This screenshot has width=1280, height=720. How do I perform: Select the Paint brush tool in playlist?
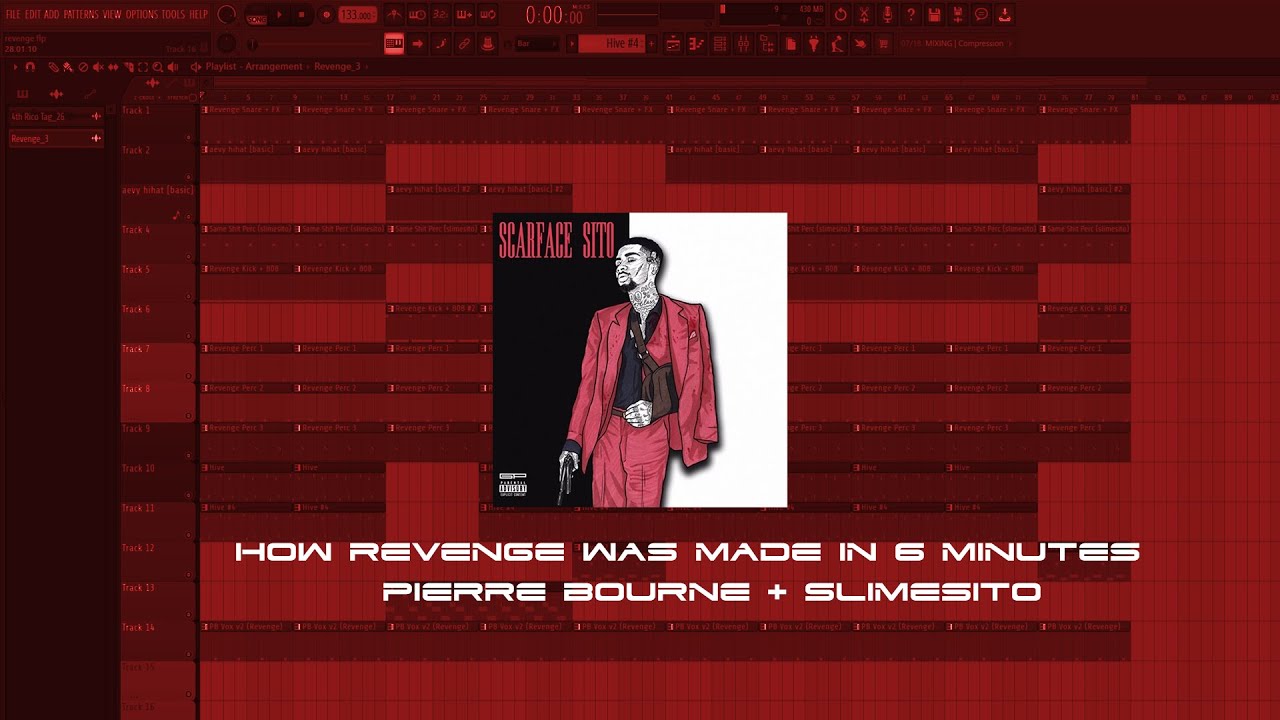tap(68, 67)
